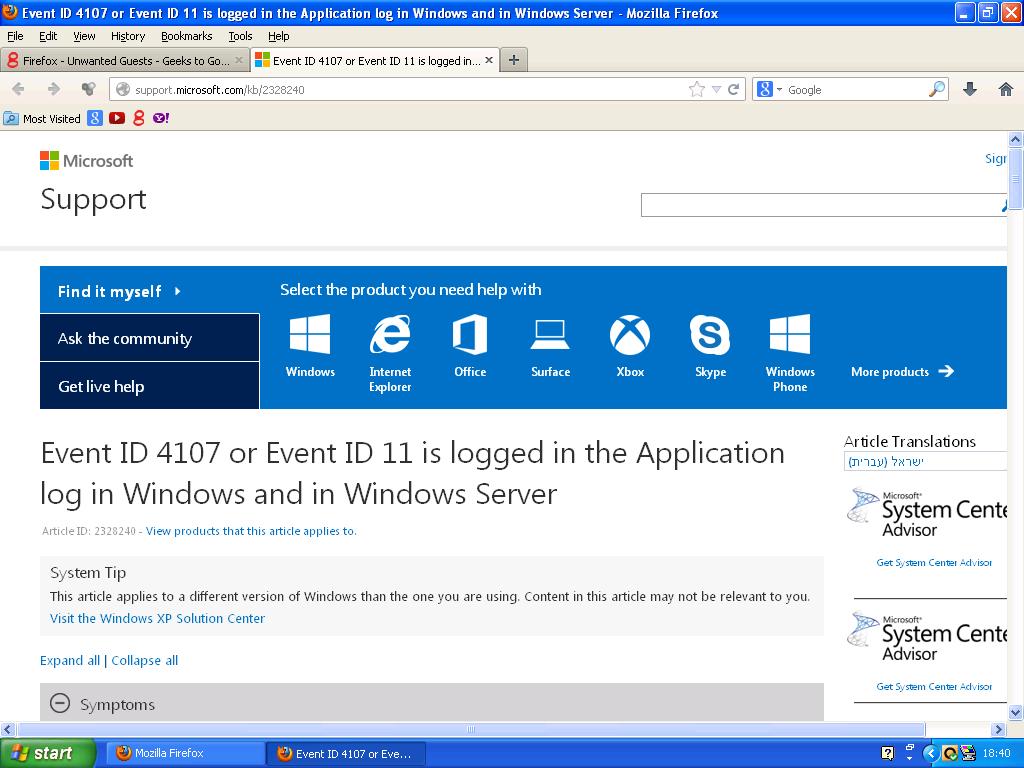Open the Windows Start menu
The image size is (1024, 768).
pos(47,753)
